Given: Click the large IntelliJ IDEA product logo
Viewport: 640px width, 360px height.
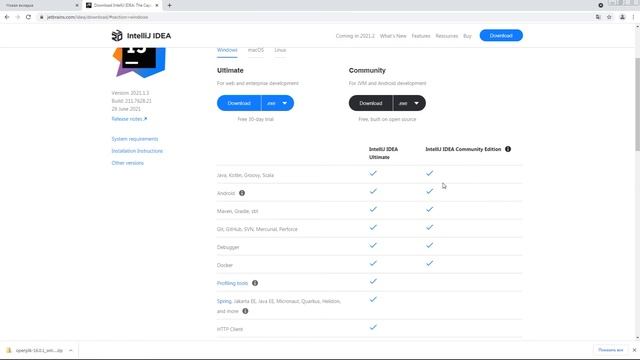Looking at the screenshot, I should click(x=139, y=62).
